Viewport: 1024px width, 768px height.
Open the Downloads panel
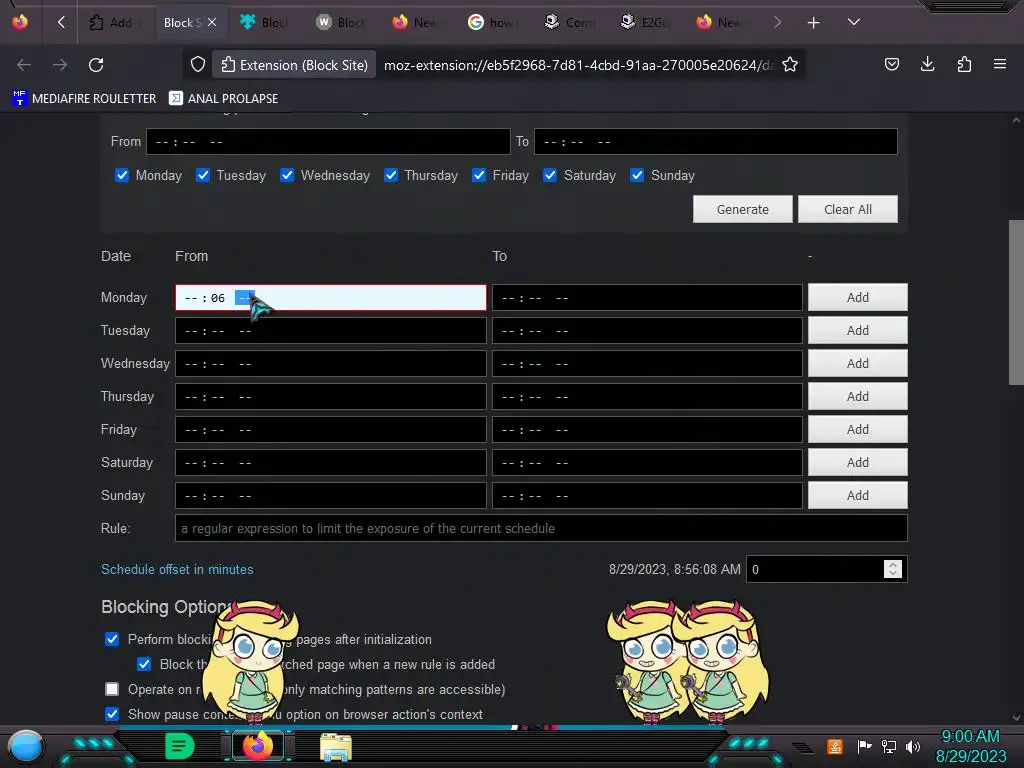click(x=927, y=64)
